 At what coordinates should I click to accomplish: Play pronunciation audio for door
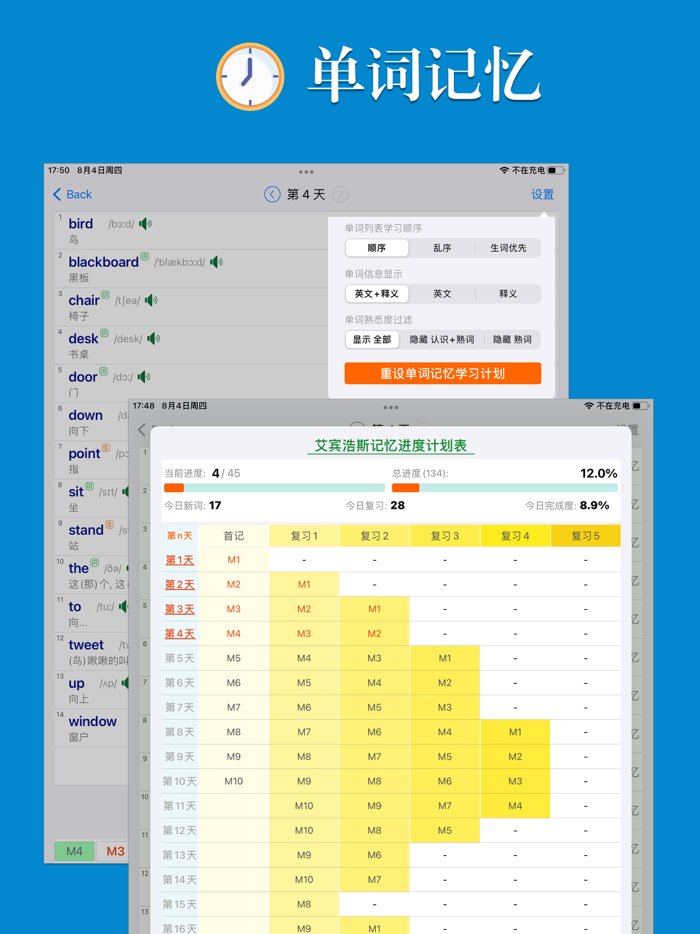click(144, 376)
